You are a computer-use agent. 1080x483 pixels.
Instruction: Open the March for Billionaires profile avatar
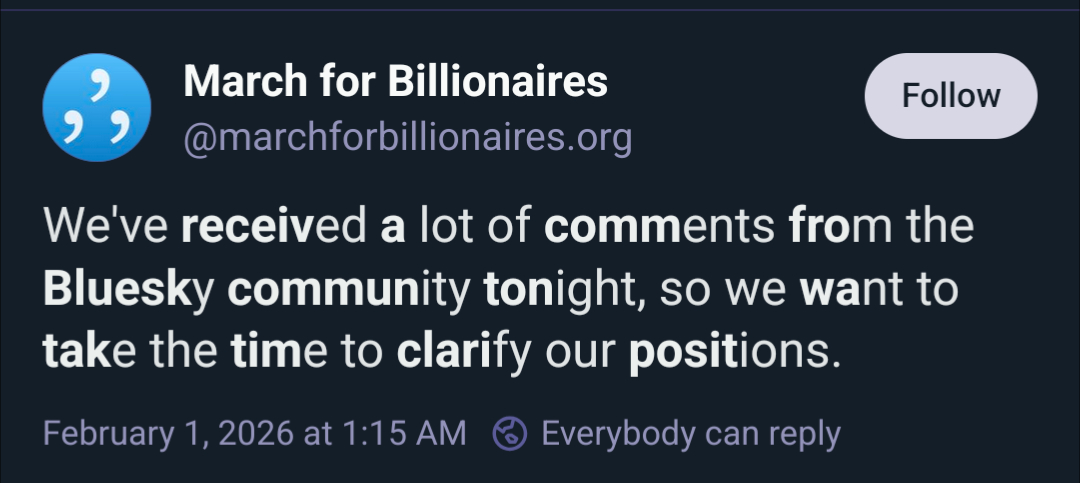point(97,108)
